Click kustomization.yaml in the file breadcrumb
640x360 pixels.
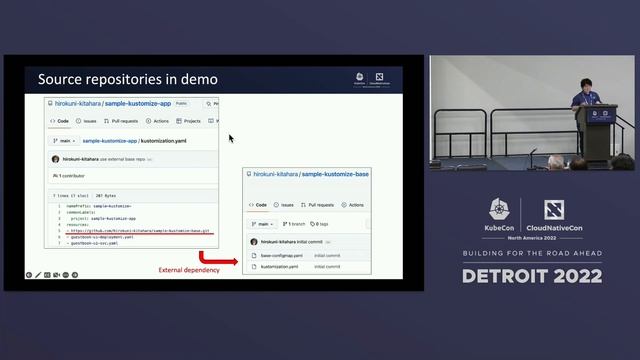pyautogui.click(x=164, y=141)
